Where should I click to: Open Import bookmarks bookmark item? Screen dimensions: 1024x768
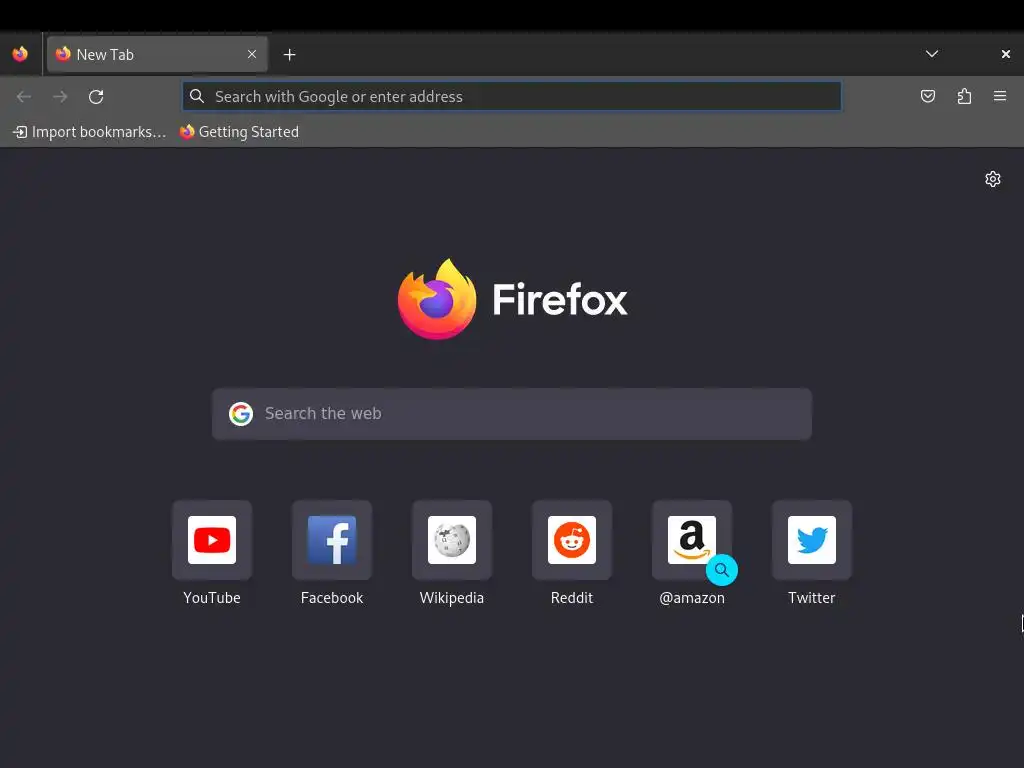click(x=89, y=132)
